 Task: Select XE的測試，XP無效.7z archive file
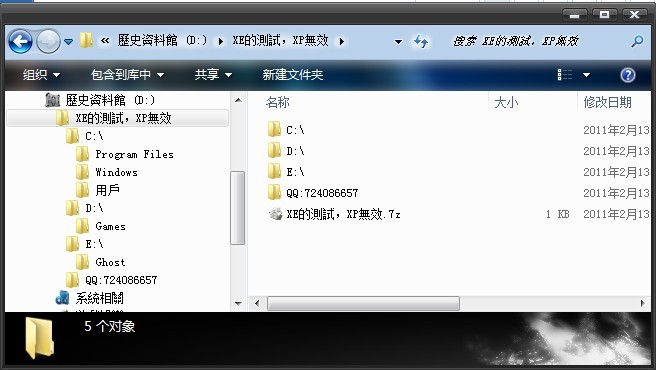tap(343, 214)
